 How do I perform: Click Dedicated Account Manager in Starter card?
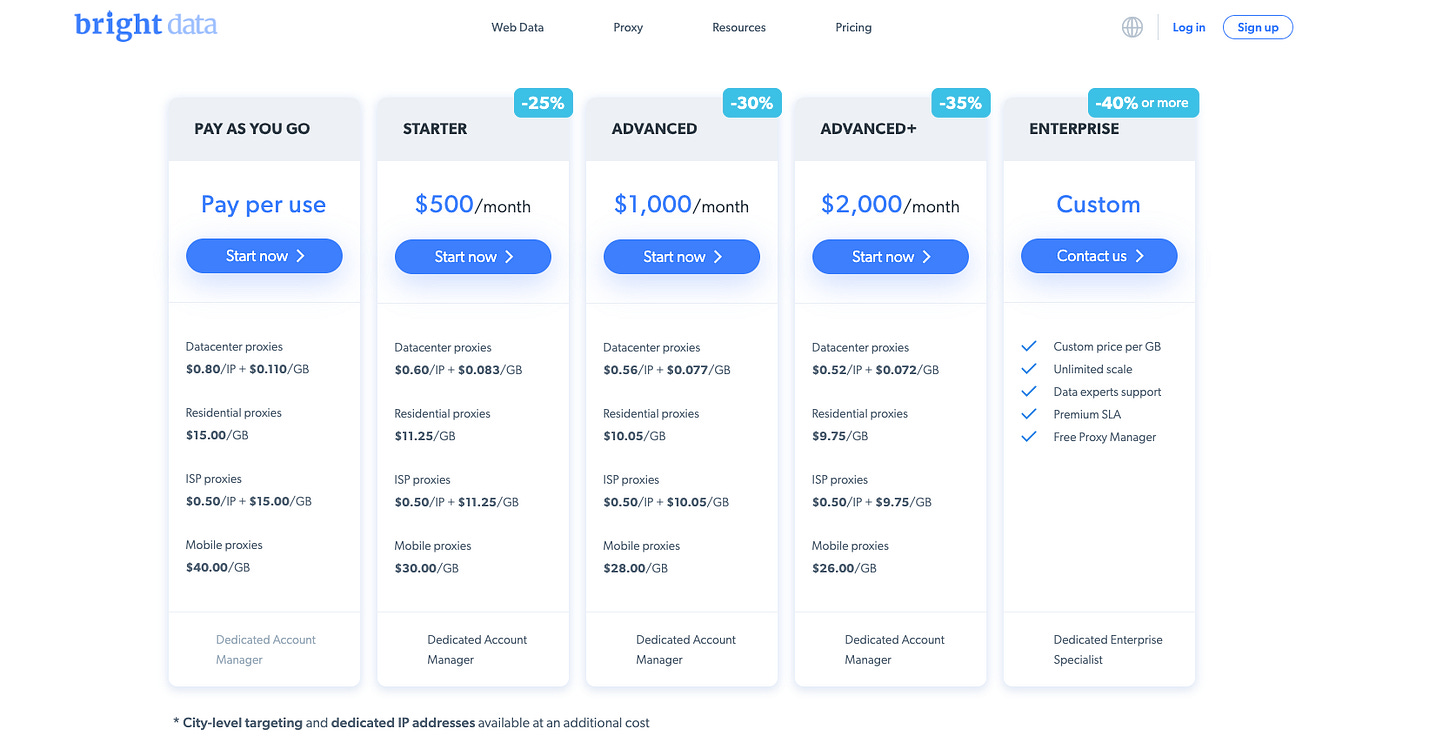tap(477, 650)
